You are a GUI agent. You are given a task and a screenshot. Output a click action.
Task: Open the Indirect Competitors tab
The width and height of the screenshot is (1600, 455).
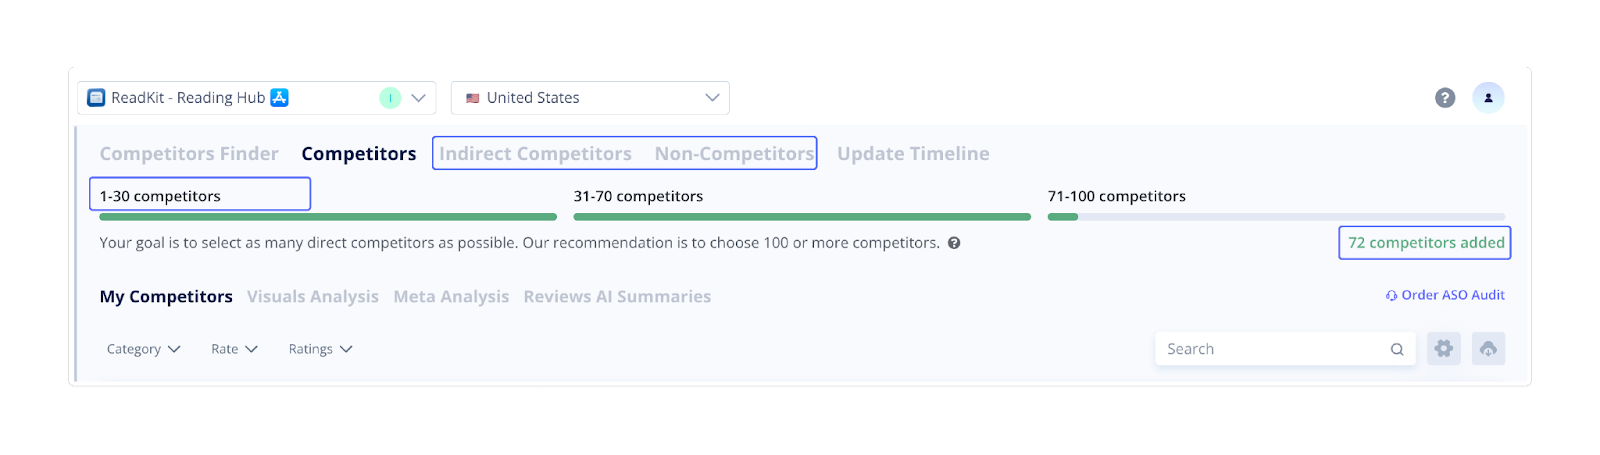tap(535, 154)
